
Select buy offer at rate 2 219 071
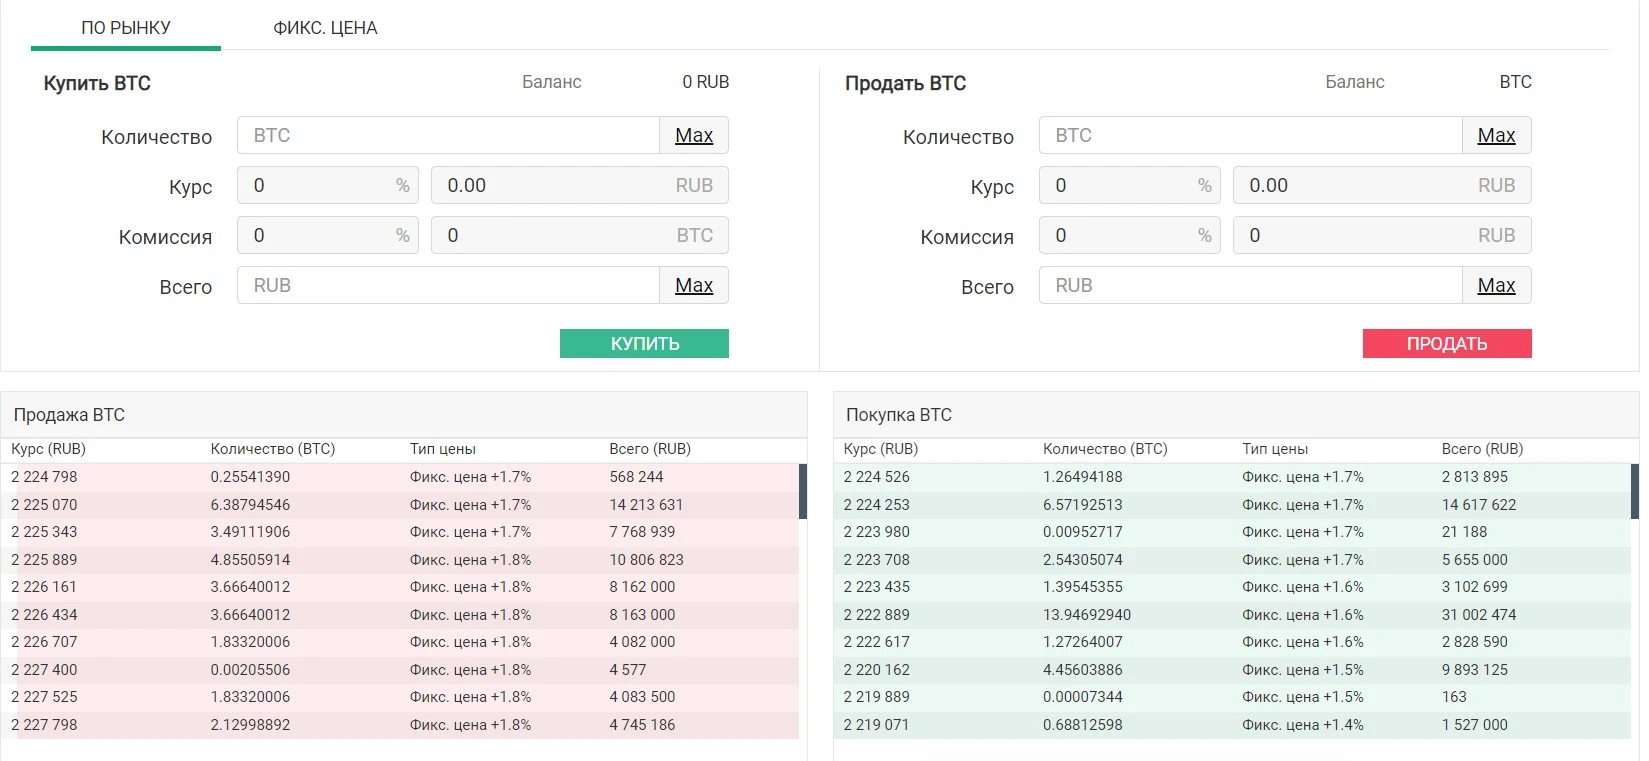(x=1232, y=725)
